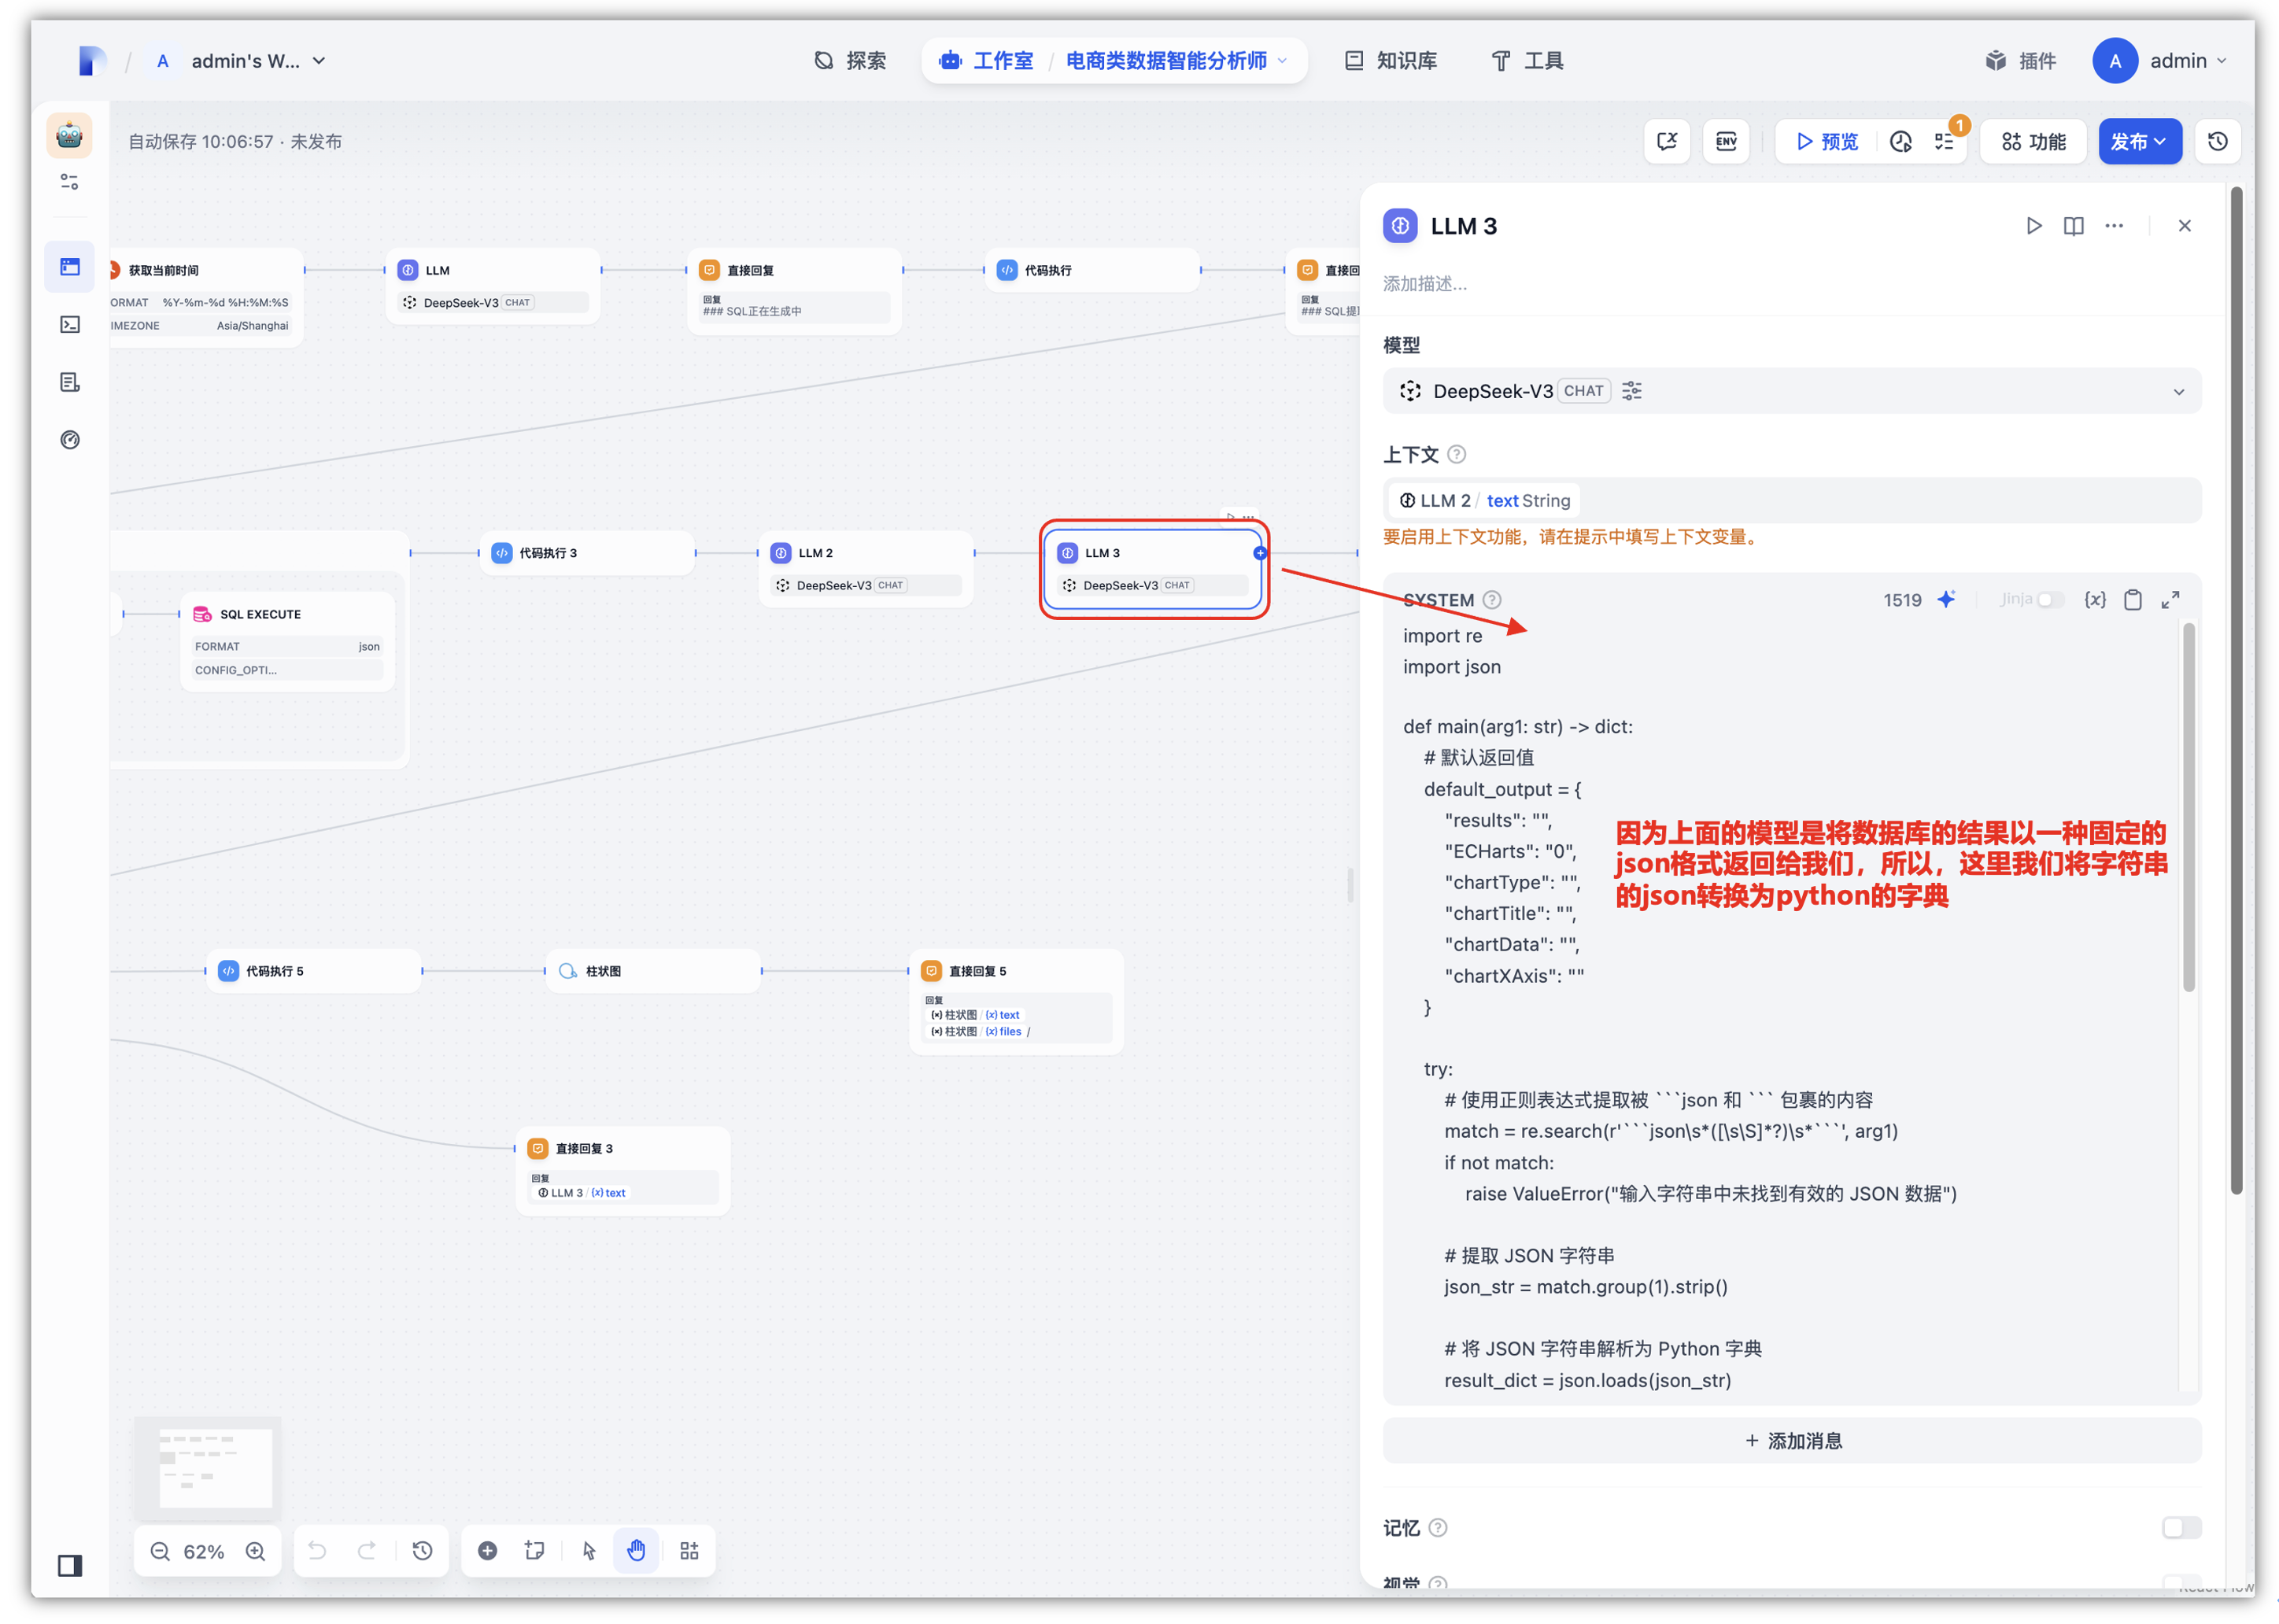Click the prompt generator sparkle icon
2279x1624 pixels.
(x=1946, y=600)
